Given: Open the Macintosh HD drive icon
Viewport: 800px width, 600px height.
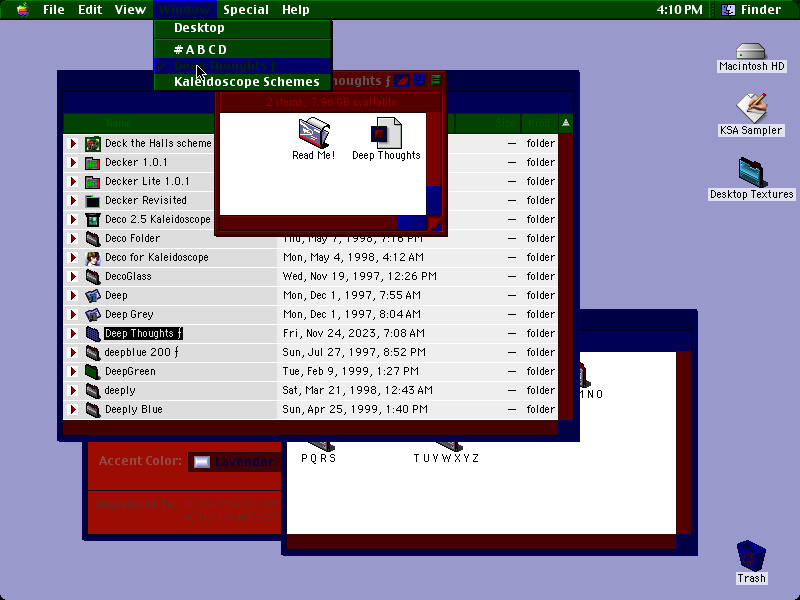Looking at the screenshot, I should pos(751,51).
